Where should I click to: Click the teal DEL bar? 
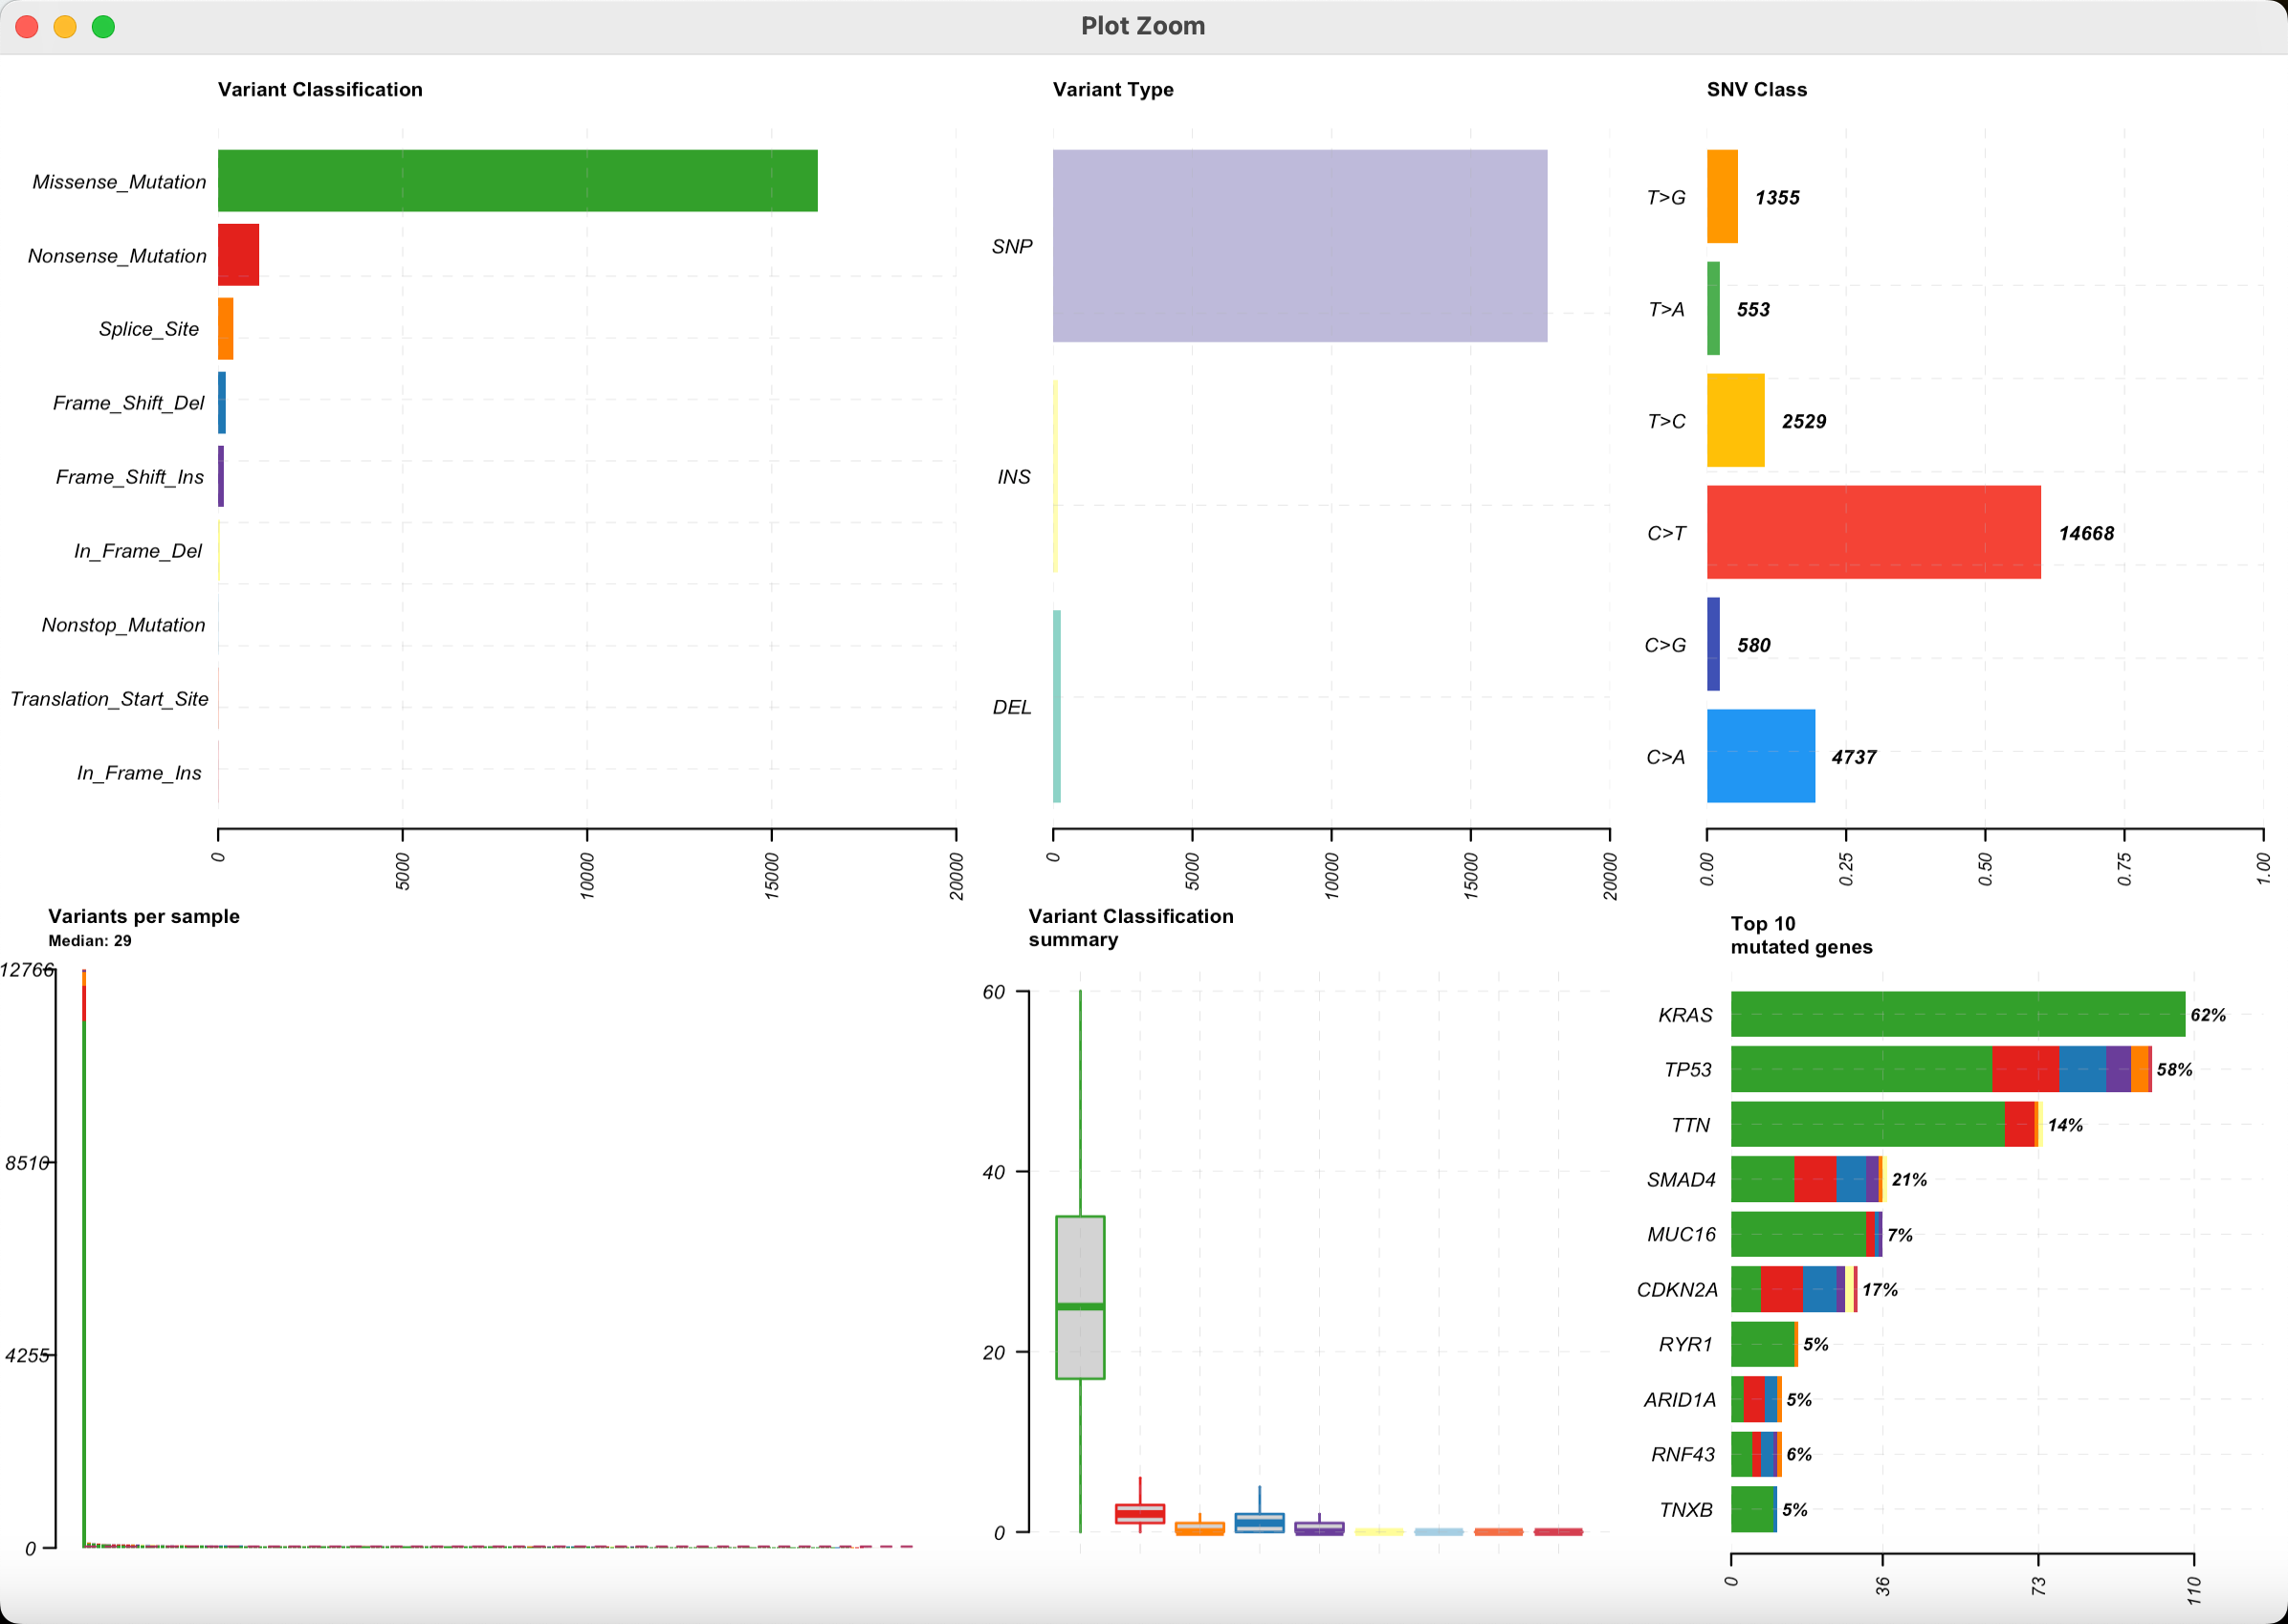pyautogui.click(x=1057, y=706)
